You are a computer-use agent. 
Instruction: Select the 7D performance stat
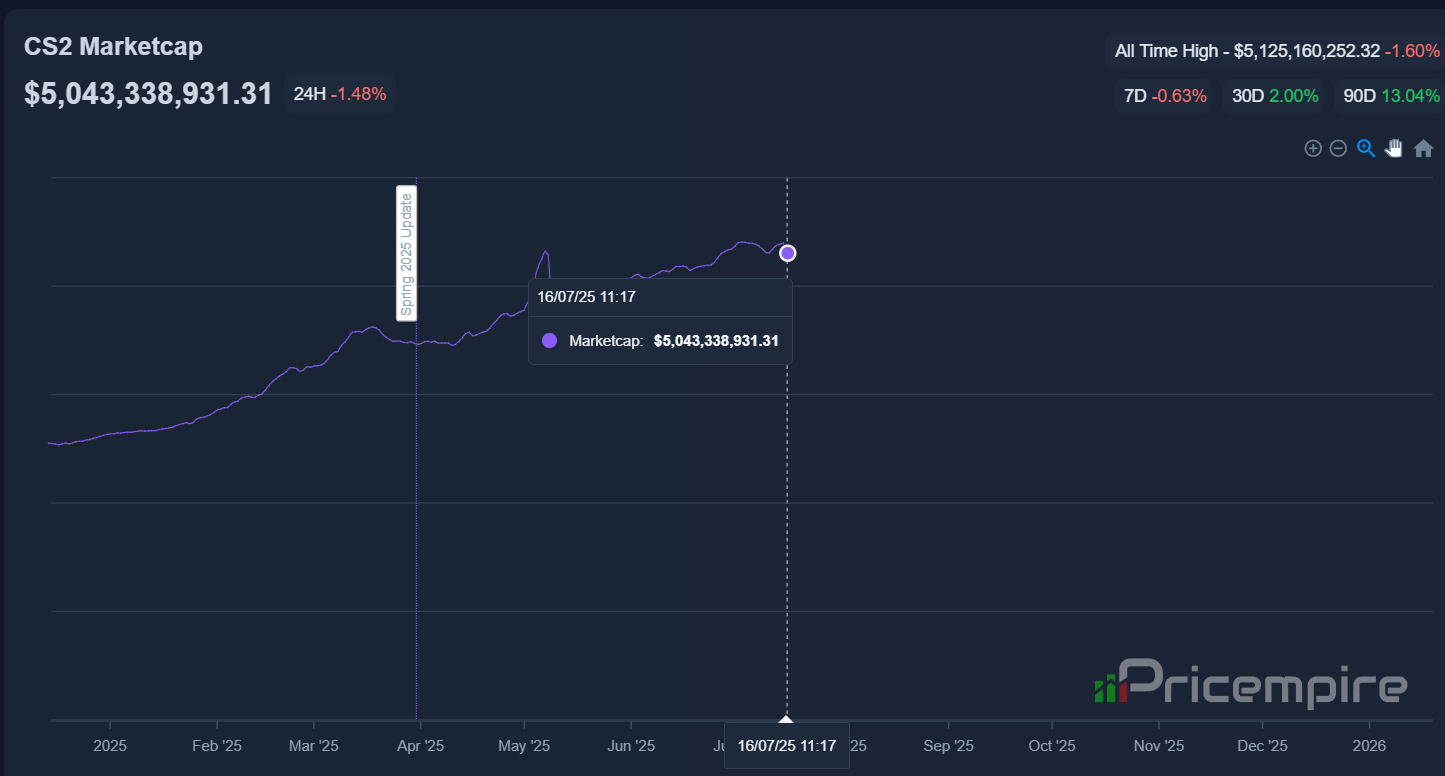pos(1163,96)
